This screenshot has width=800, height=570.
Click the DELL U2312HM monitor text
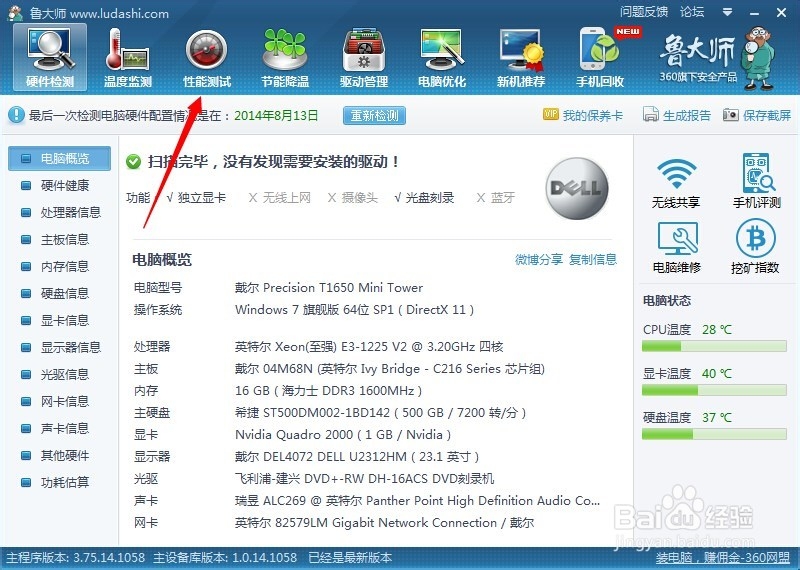(357, 457)
